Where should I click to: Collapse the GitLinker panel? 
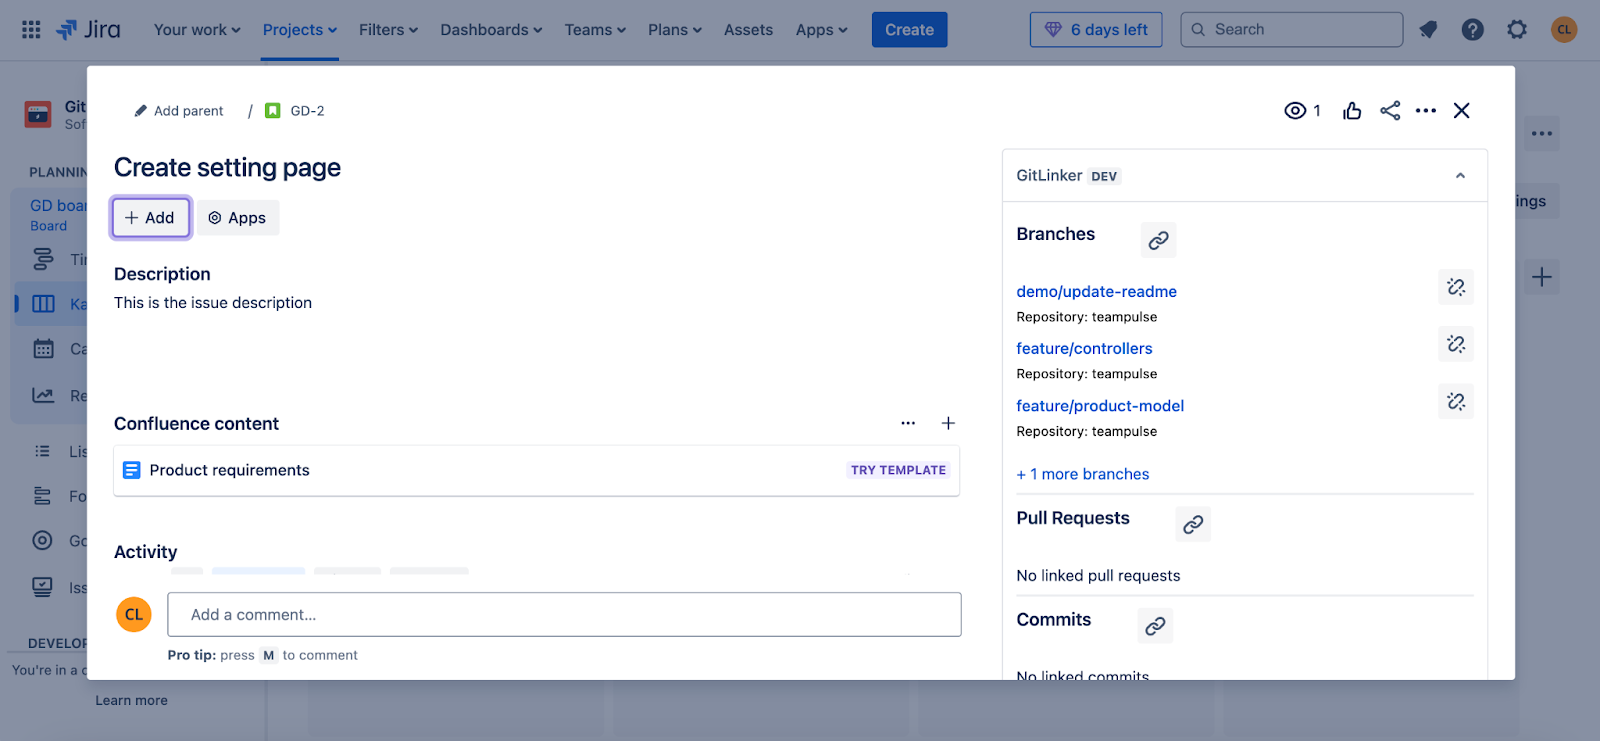(1460, 176)
